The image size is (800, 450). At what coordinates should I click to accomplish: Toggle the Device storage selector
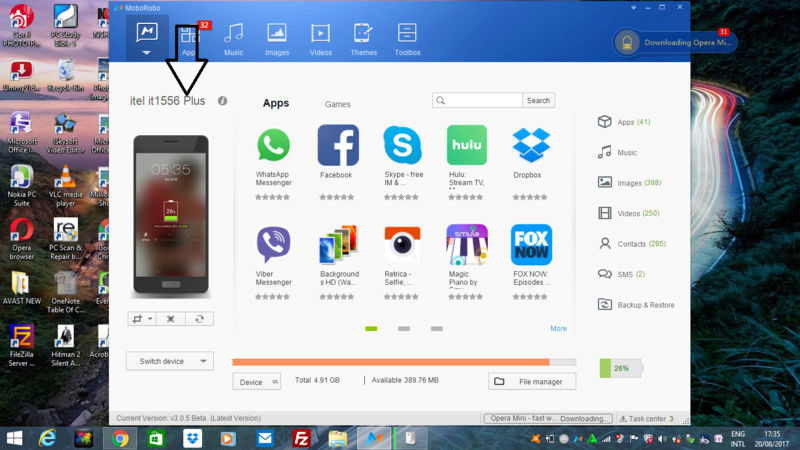(x=256, y=382)
